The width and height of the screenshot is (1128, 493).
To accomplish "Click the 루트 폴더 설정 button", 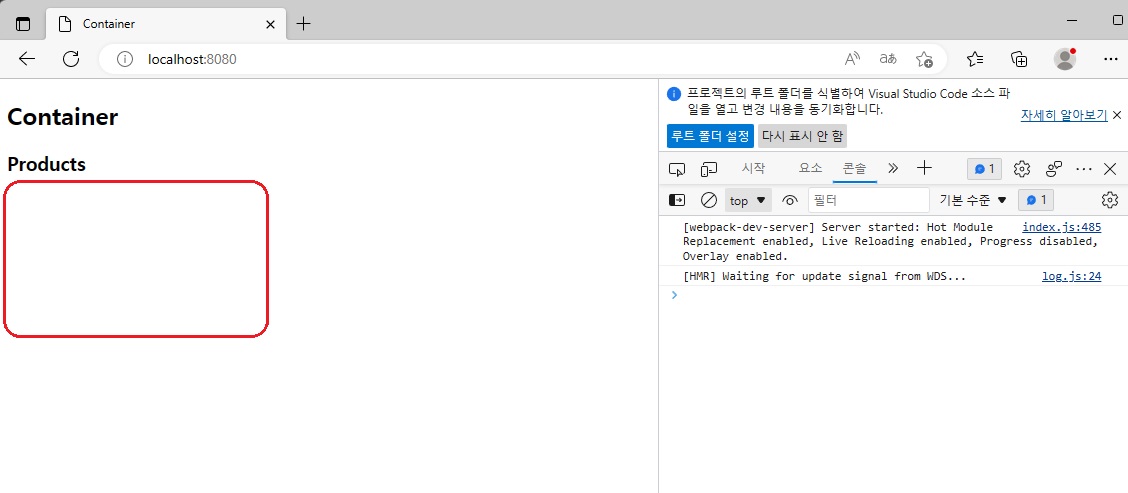I will tap(710, 135).
